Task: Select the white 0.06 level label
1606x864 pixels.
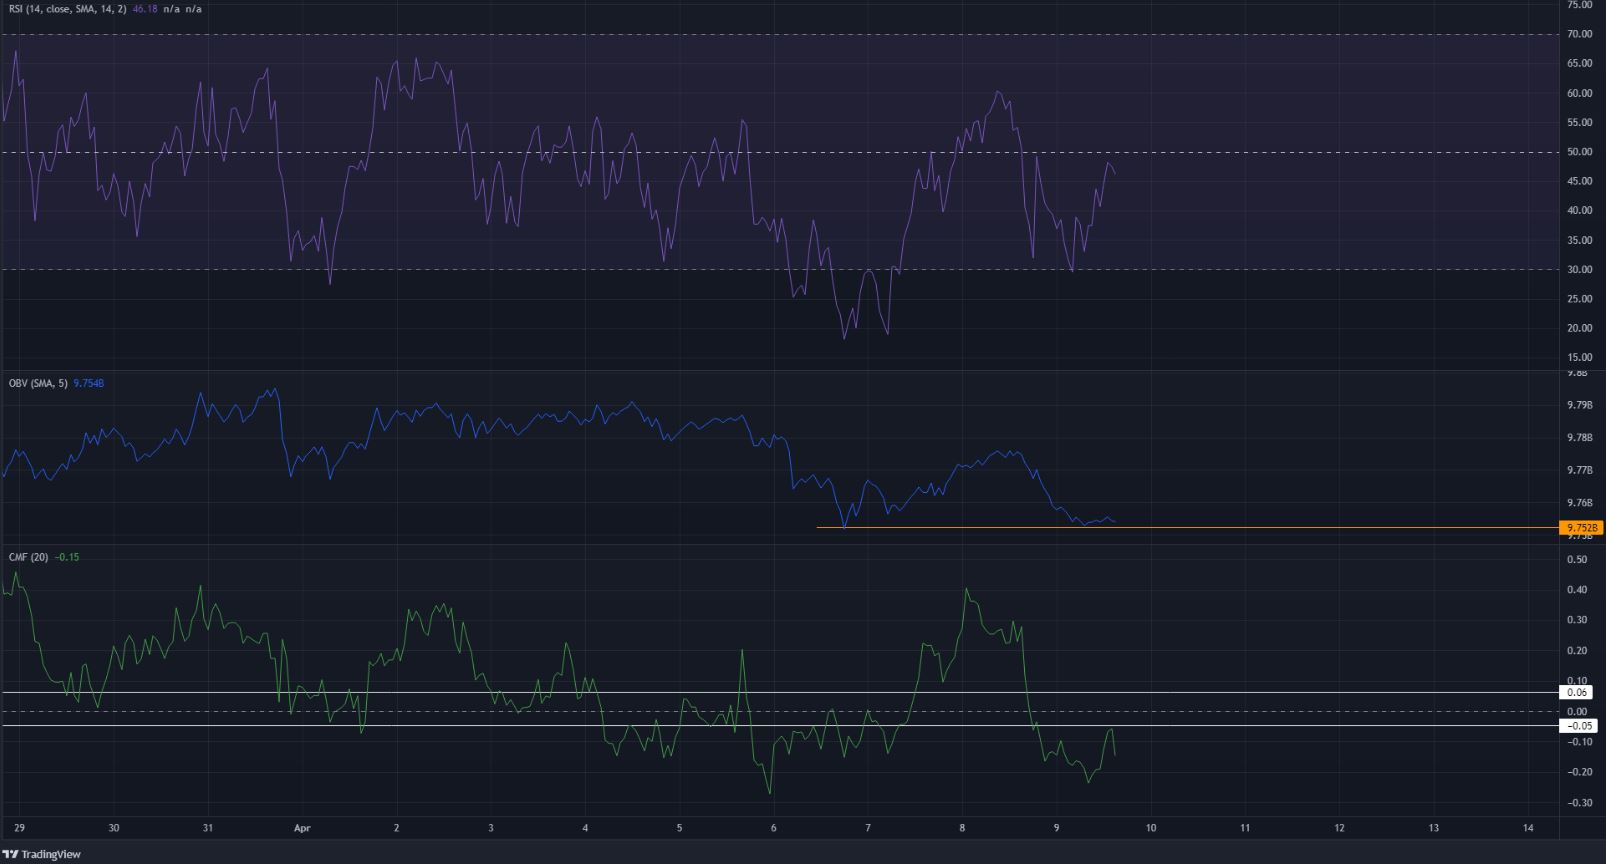Action: click(1577, 692)
